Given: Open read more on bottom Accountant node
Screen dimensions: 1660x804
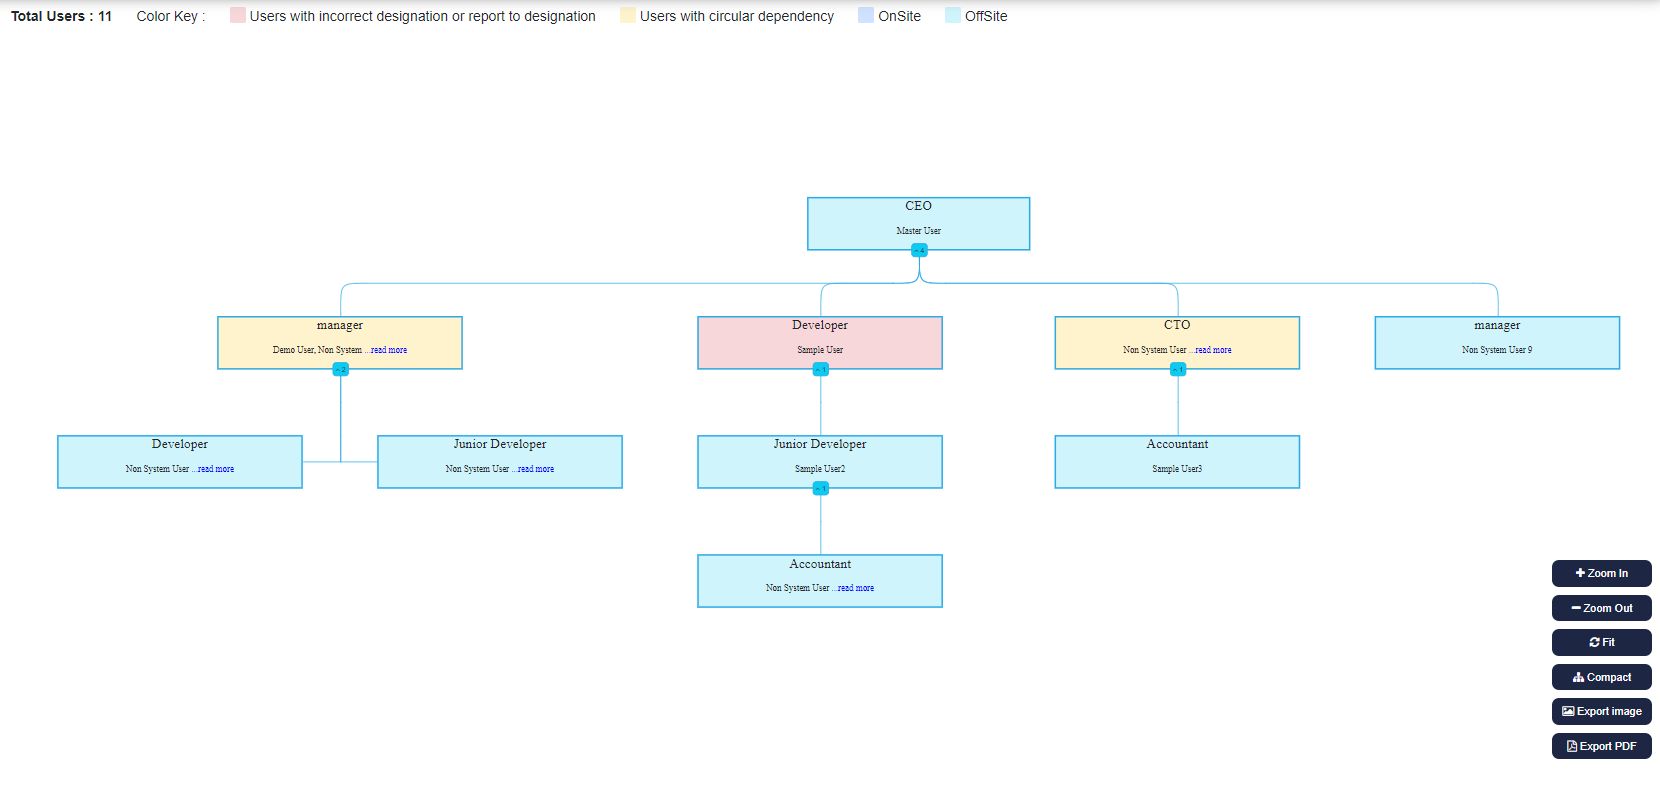Looking at the screenshot, I should (x=856, y=588).
